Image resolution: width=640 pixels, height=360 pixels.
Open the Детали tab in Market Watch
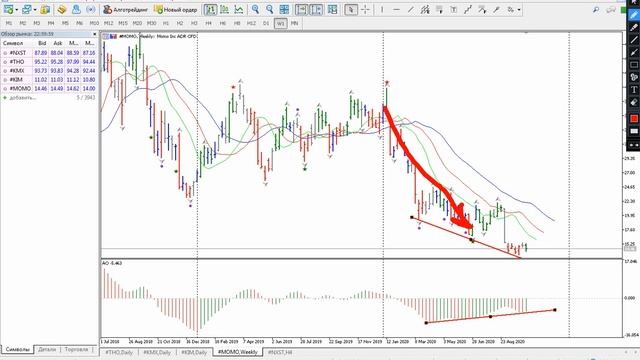47,350
